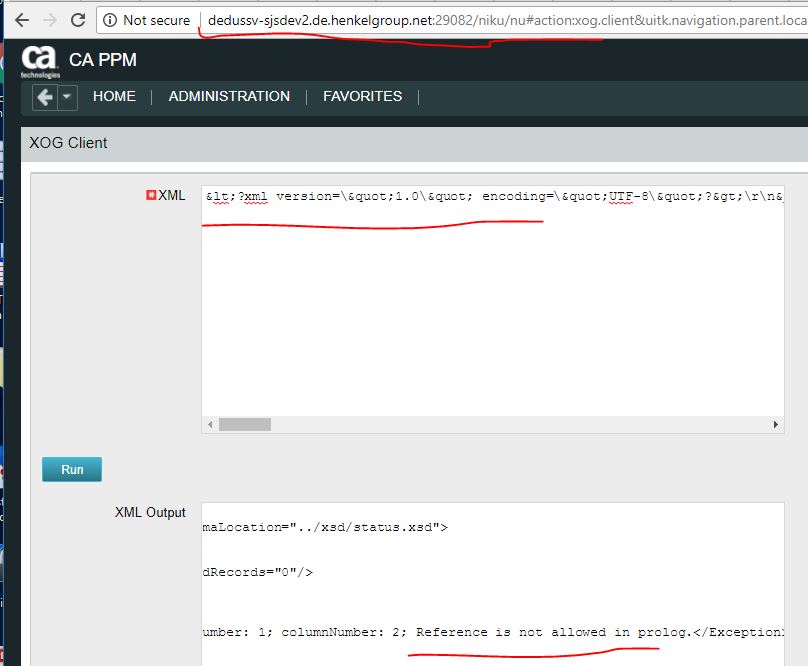Viewport: 808px width, 666px height.
Task: Click the 'maLocation="../xsd/status.xsd">' output line
Action: pyautogui.click(x=325, y=527)
